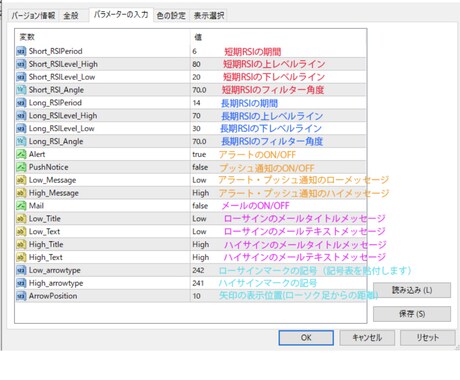Viewport: 460px width, 380px height.
Task: Click the icon beside Short_RSILevel_Low
Action: pos(21,77)
